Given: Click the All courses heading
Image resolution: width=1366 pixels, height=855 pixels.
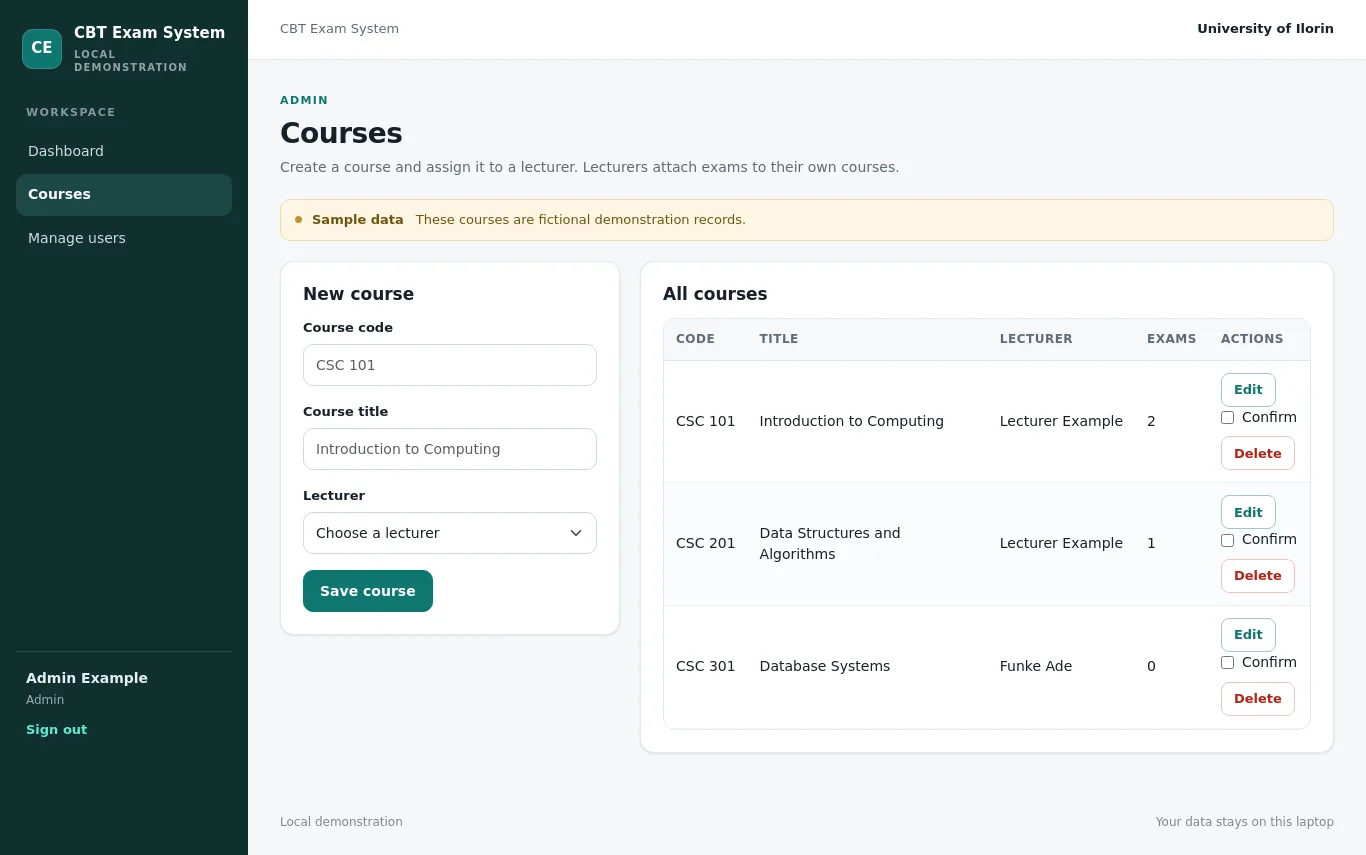Looking at the screenshot, I should (x=715, y=294).
